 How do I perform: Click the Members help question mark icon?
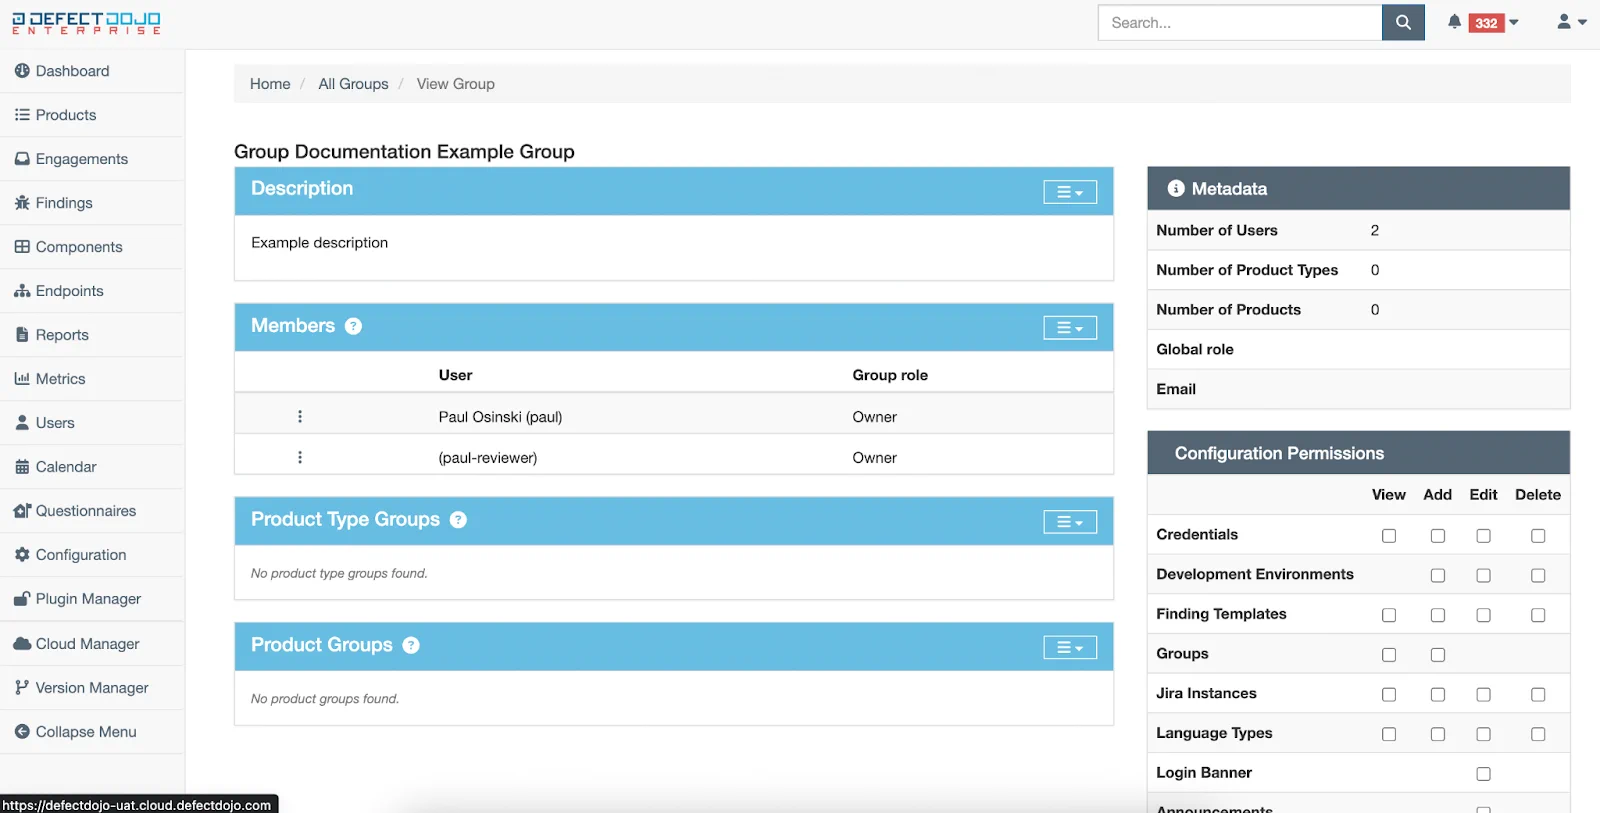tap(353, 326)
